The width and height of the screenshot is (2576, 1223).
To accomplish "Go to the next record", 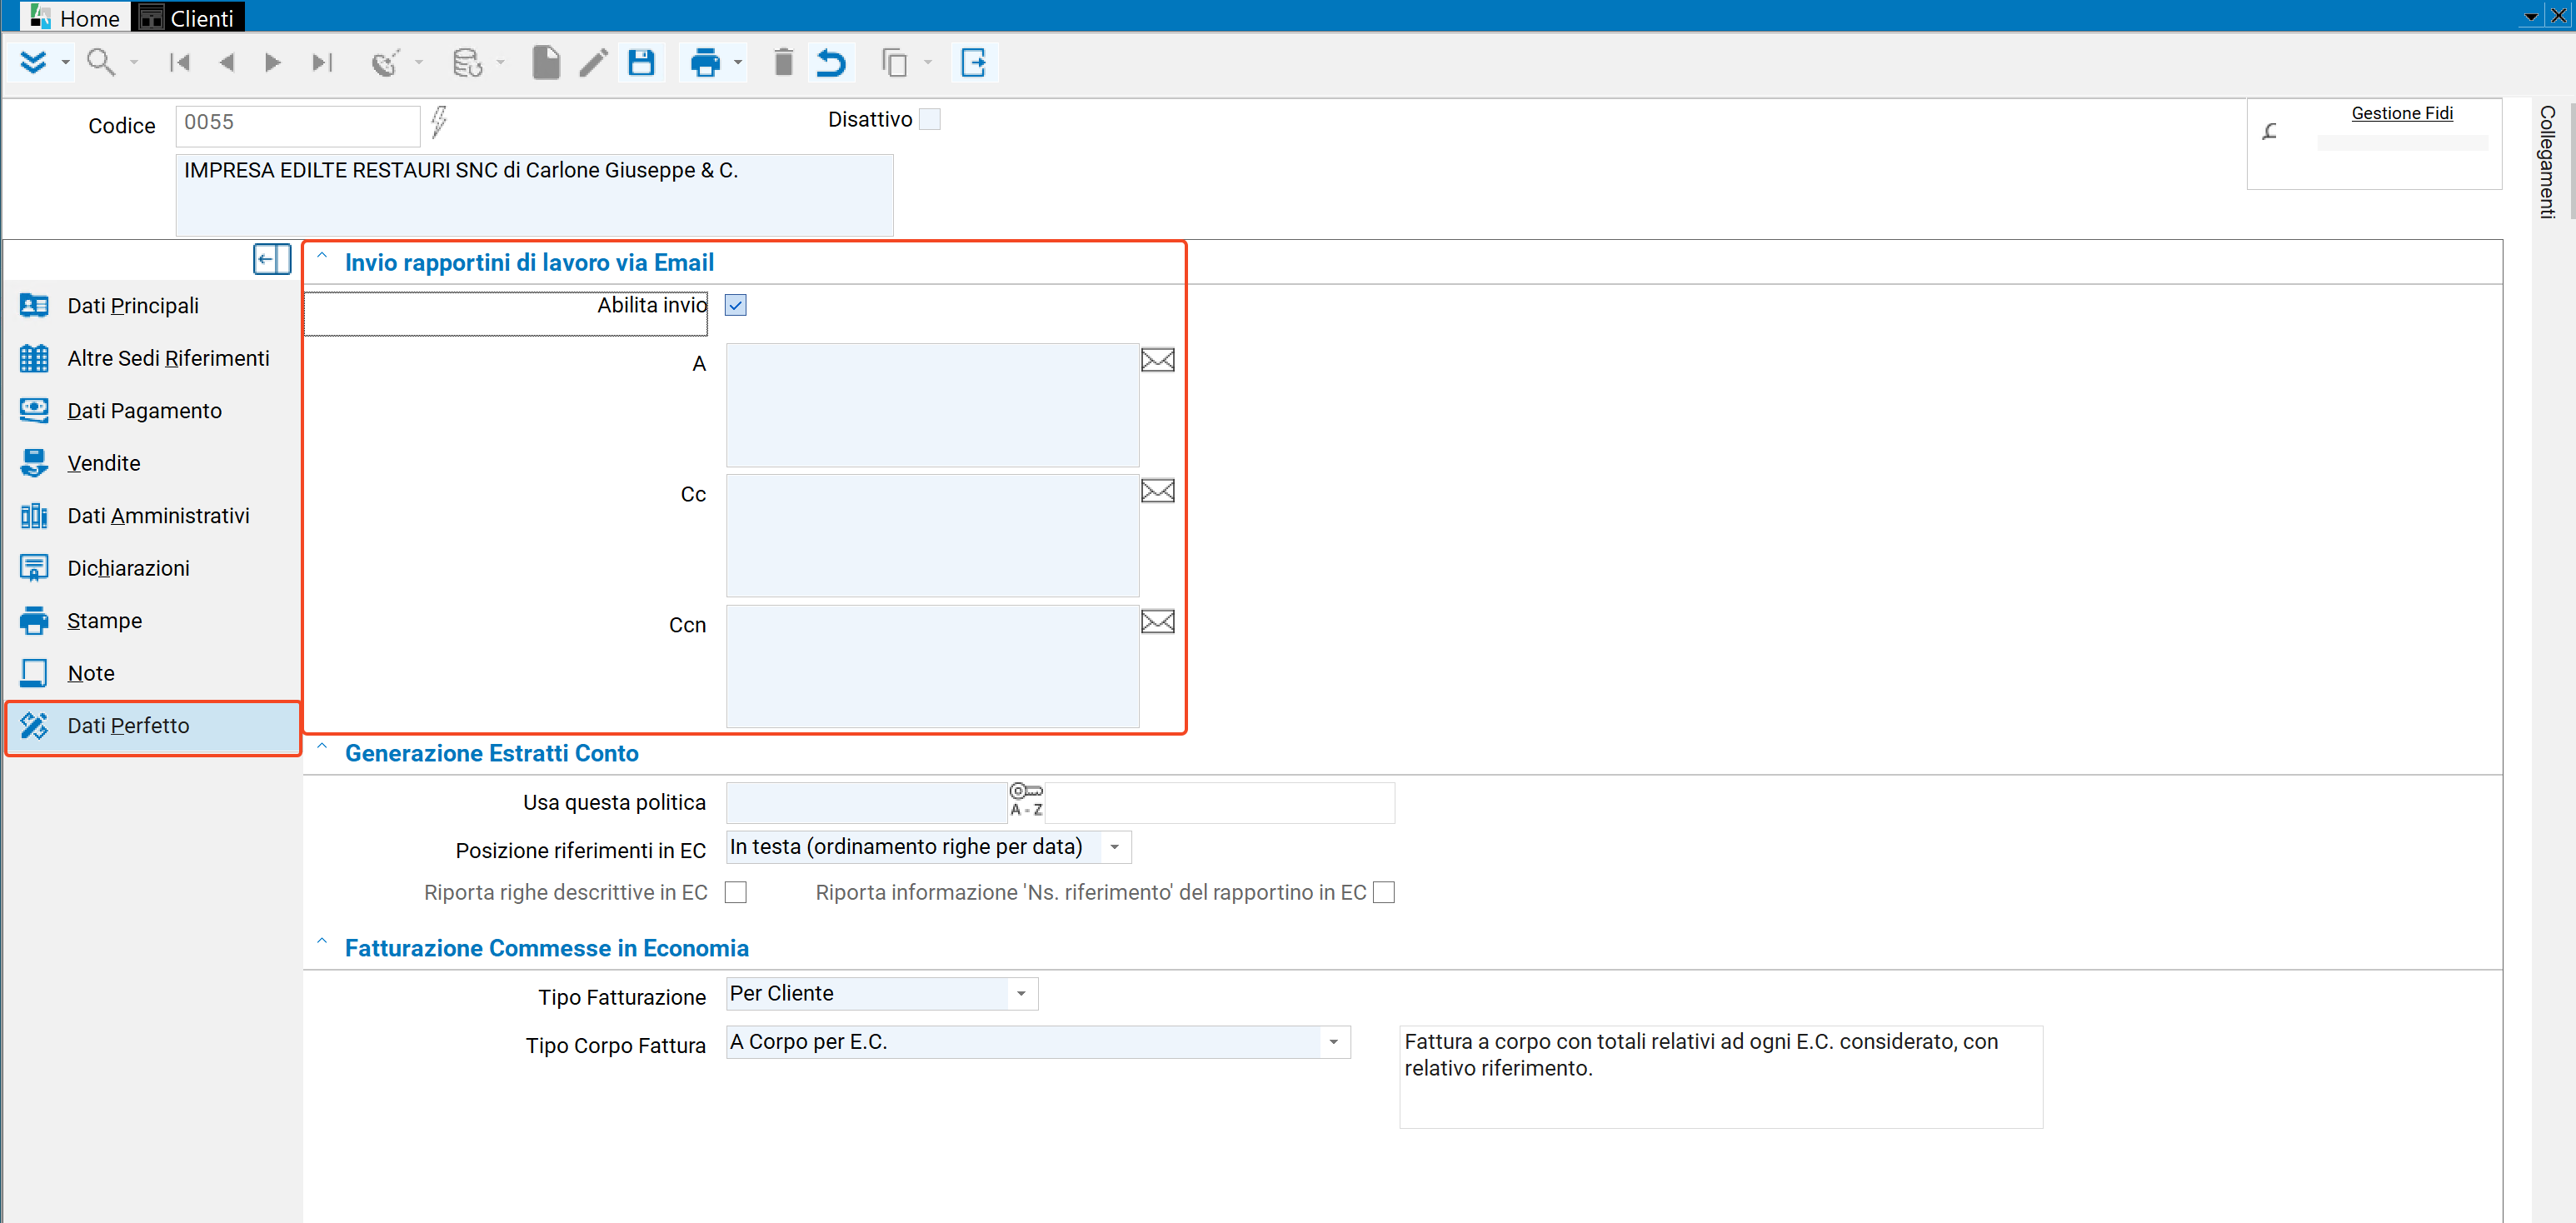I will pos(272,63).
